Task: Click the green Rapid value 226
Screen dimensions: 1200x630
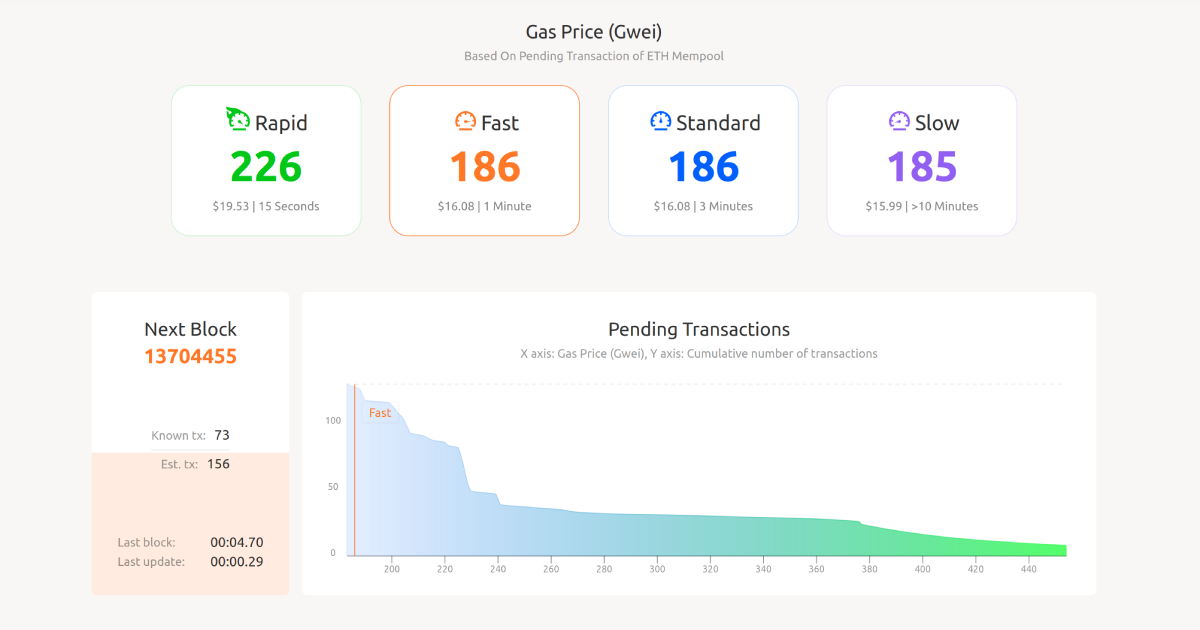Action: tap(266, 166)
